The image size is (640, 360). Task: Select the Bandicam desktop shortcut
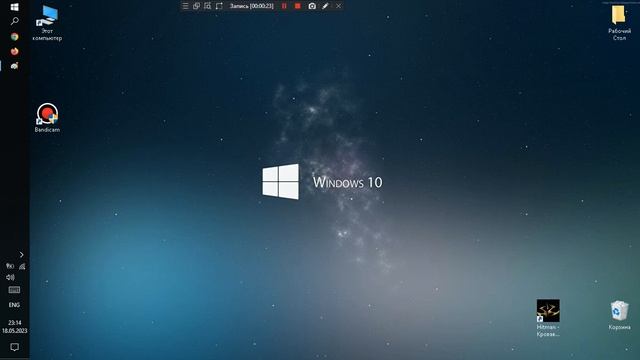47,118
